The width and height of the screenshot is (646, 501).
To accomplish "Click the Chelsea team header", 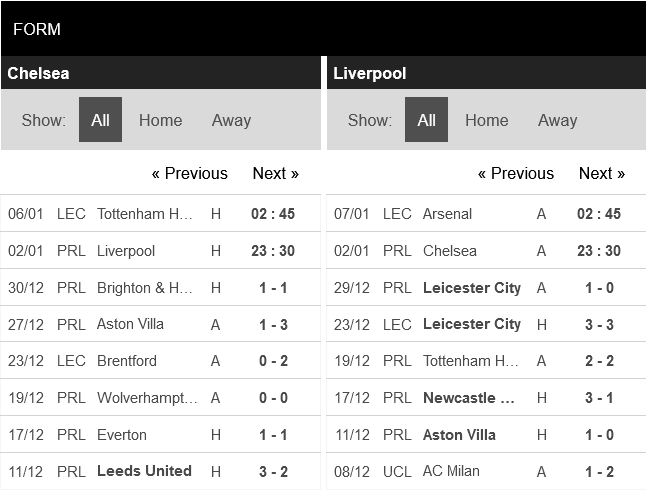I will point(38,73).
